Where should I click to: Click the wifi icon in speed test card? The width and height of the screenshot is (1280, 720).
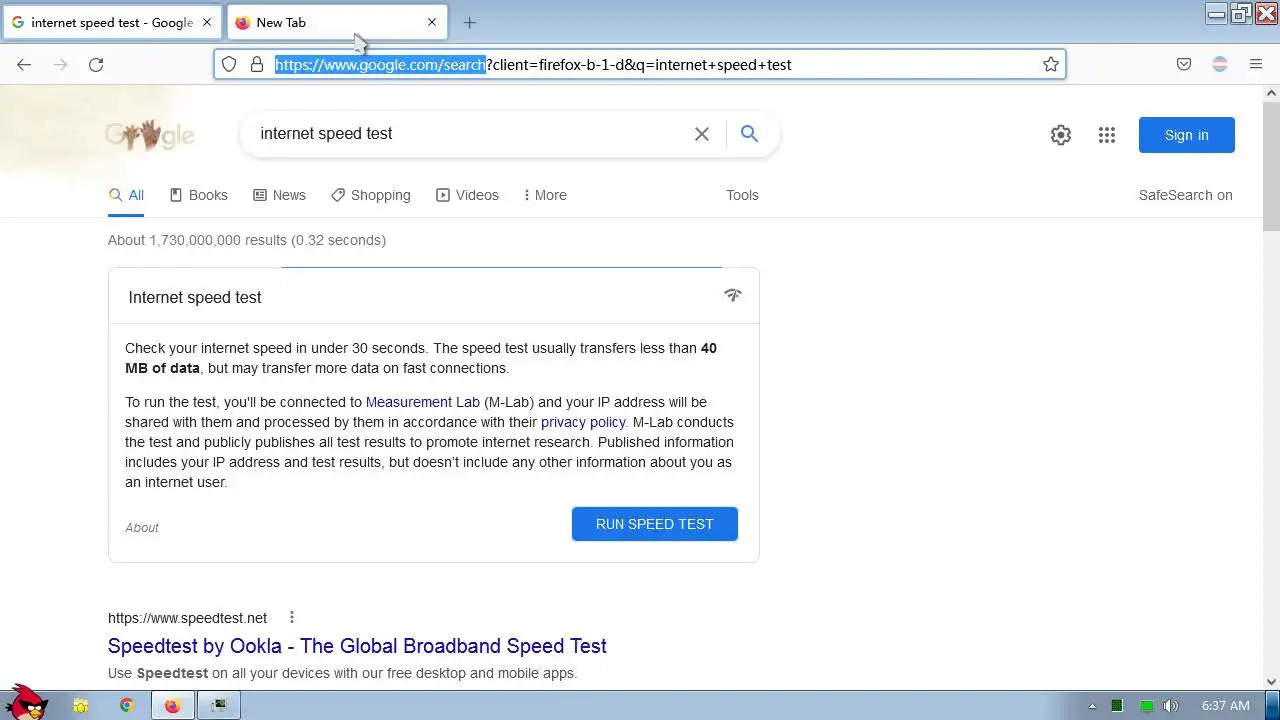(x=733, y=295)
